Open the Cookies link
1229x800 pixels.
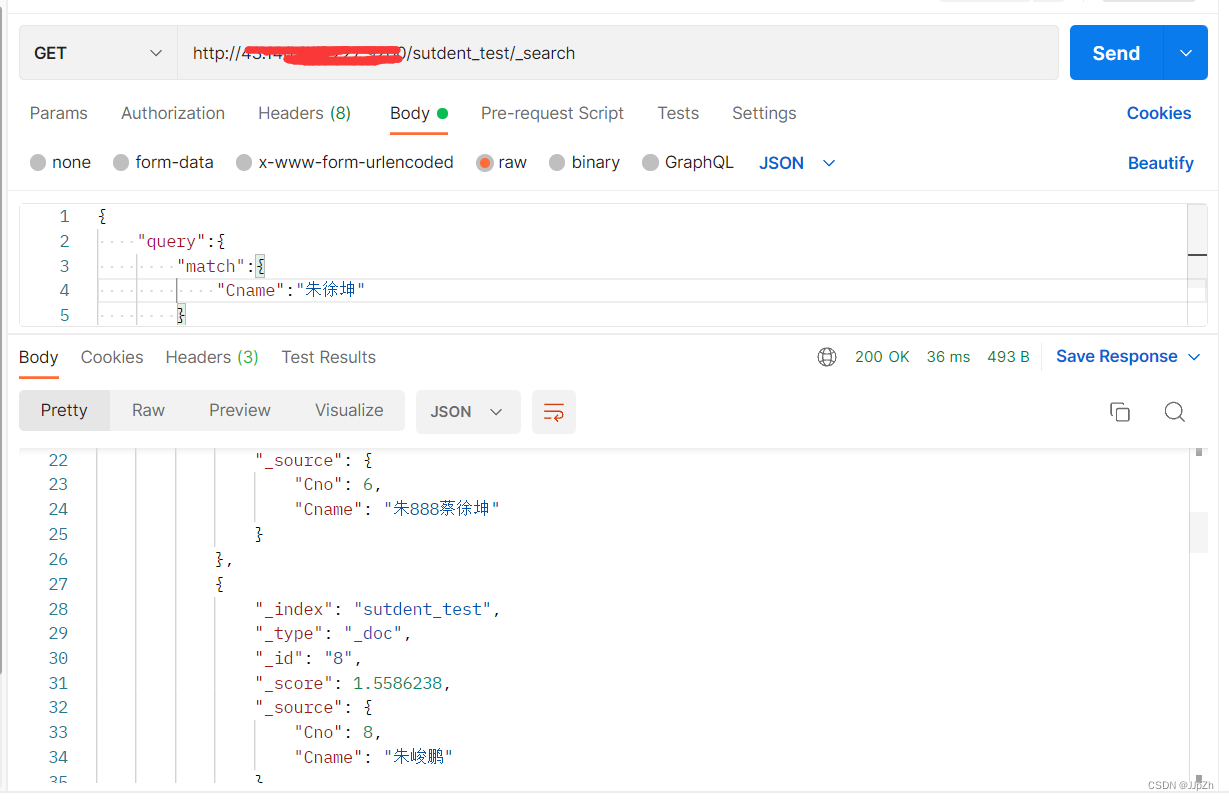coord(1159,113)
